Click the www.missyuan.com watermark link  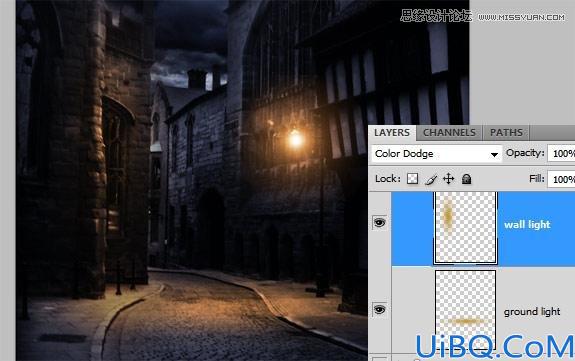coord(521,17)
